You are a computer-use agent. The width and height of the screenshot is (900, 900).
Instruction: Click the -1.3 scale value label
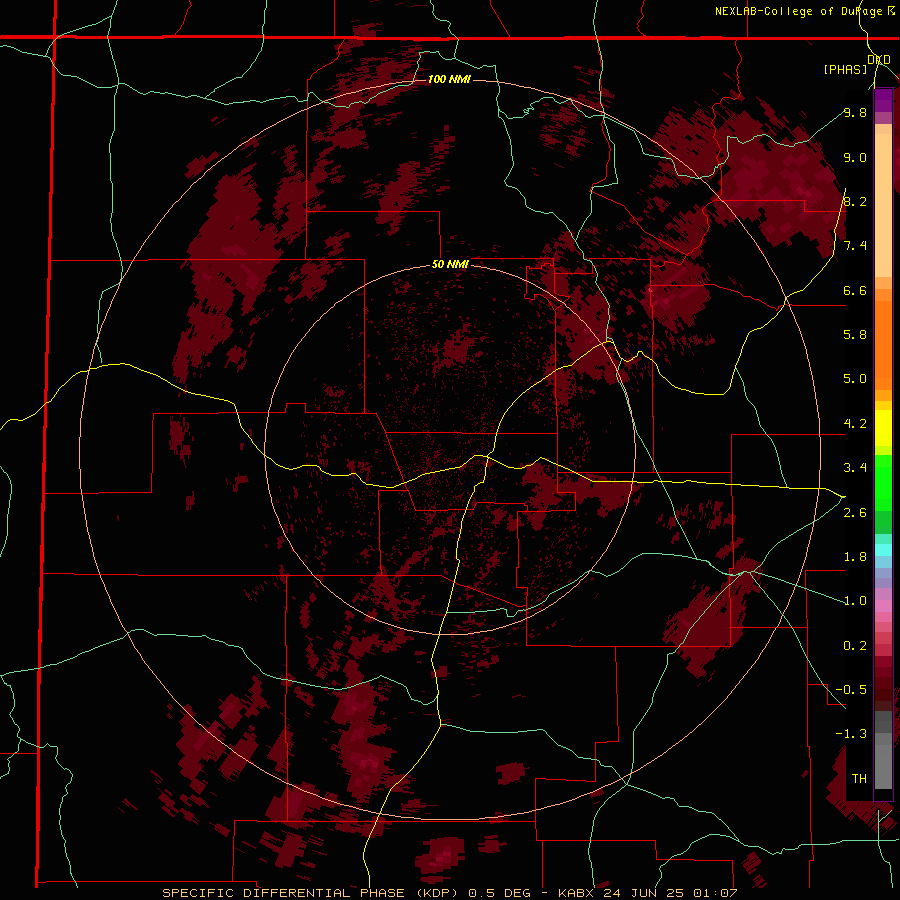(851, 734)
